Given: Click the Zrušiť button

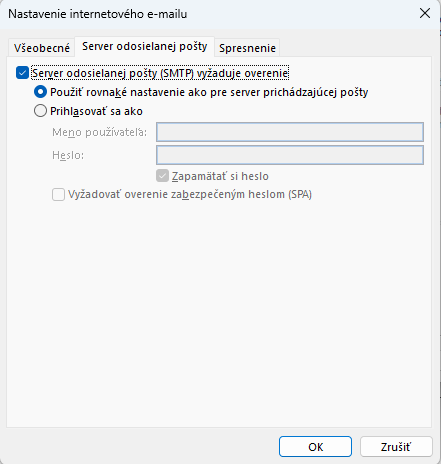Looking at the screenshot, I should [x=396, y=447].
